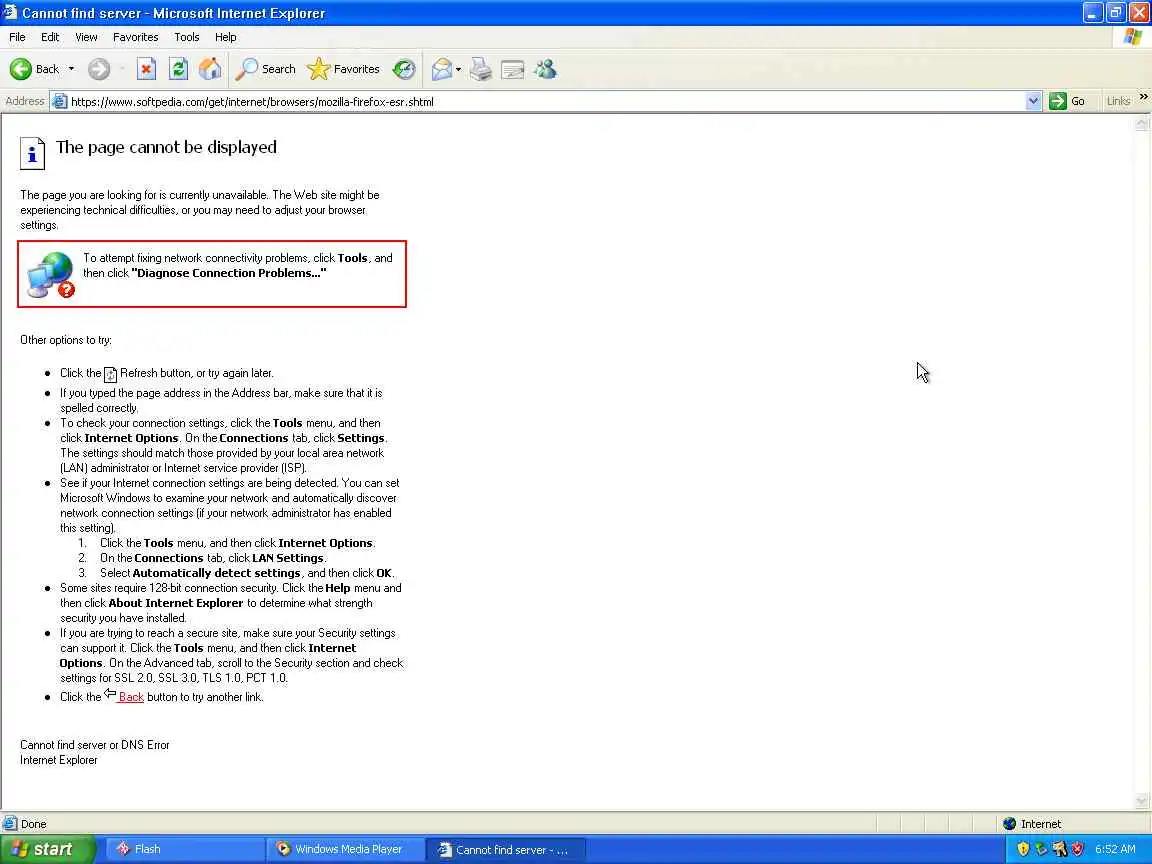This screenshot has height=864, width=1152.
Task: Click the Edit page toolbar icon
Action: [x=513, y=70]
